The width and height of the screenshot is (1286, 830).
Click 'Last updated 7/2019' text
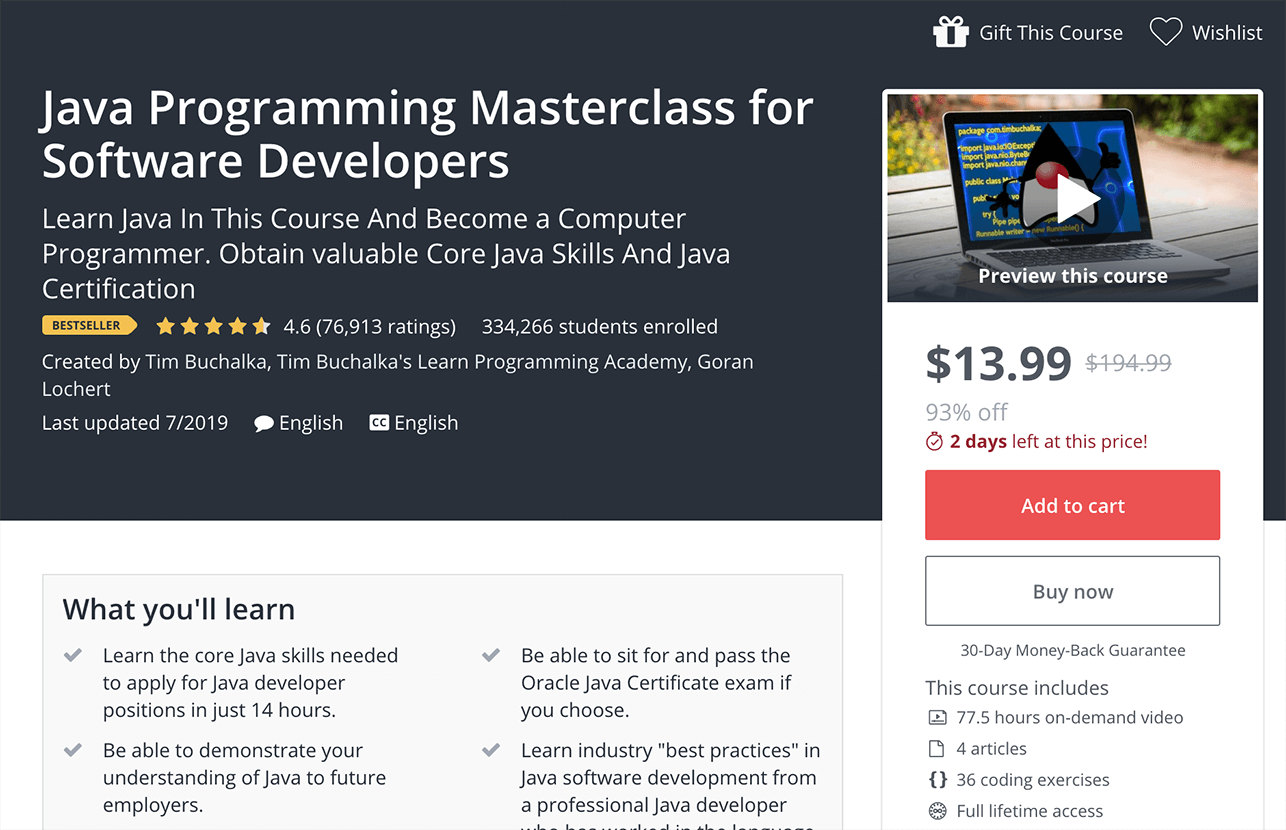point(135,423)
